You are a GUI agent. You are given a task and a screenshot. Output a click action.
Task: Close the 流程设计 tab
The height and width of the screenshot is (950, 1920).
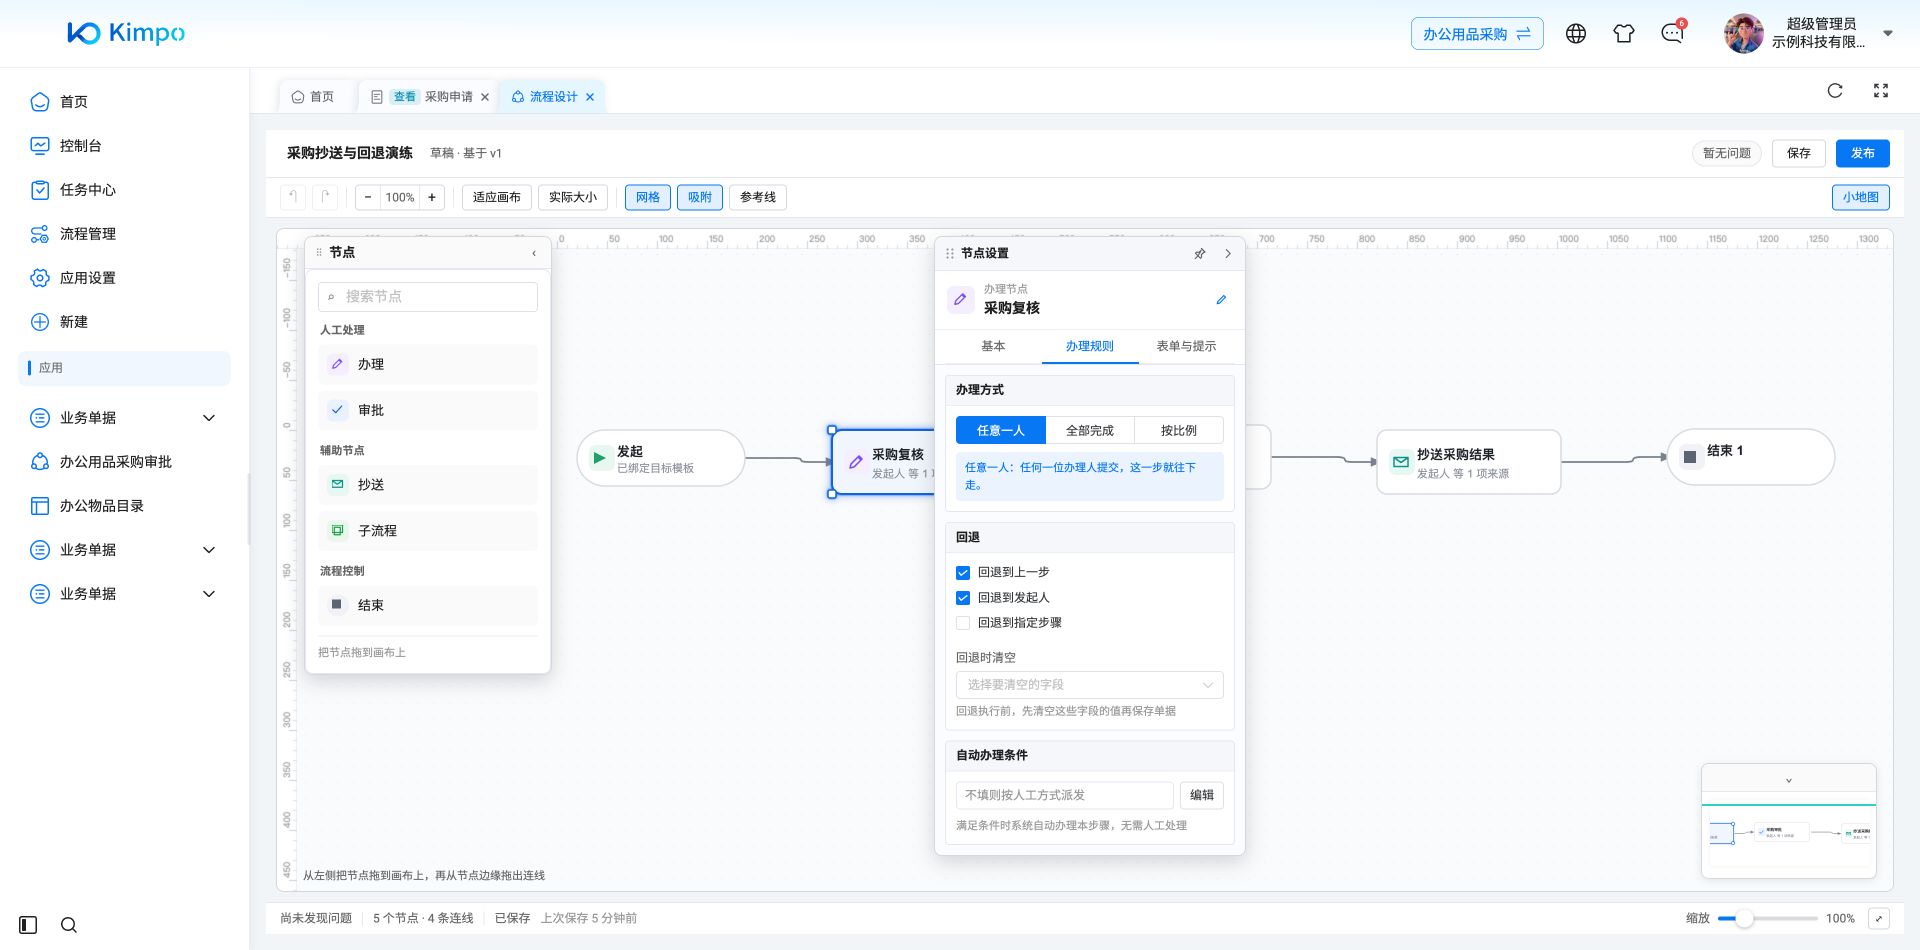pos(590,97)
